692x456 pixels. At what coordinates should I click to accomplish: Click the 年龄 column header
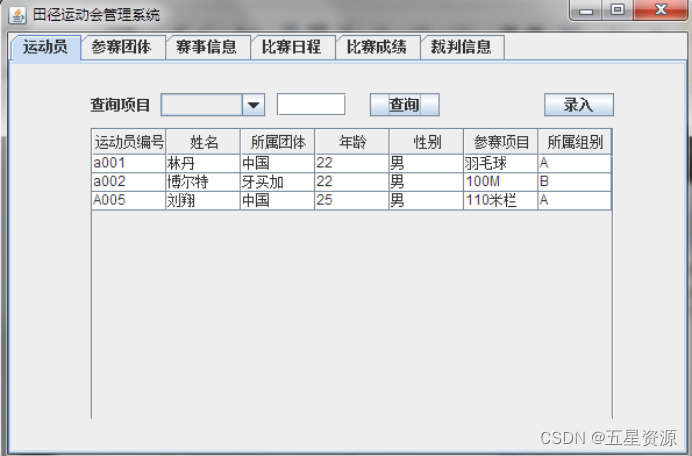coord(352,142)
